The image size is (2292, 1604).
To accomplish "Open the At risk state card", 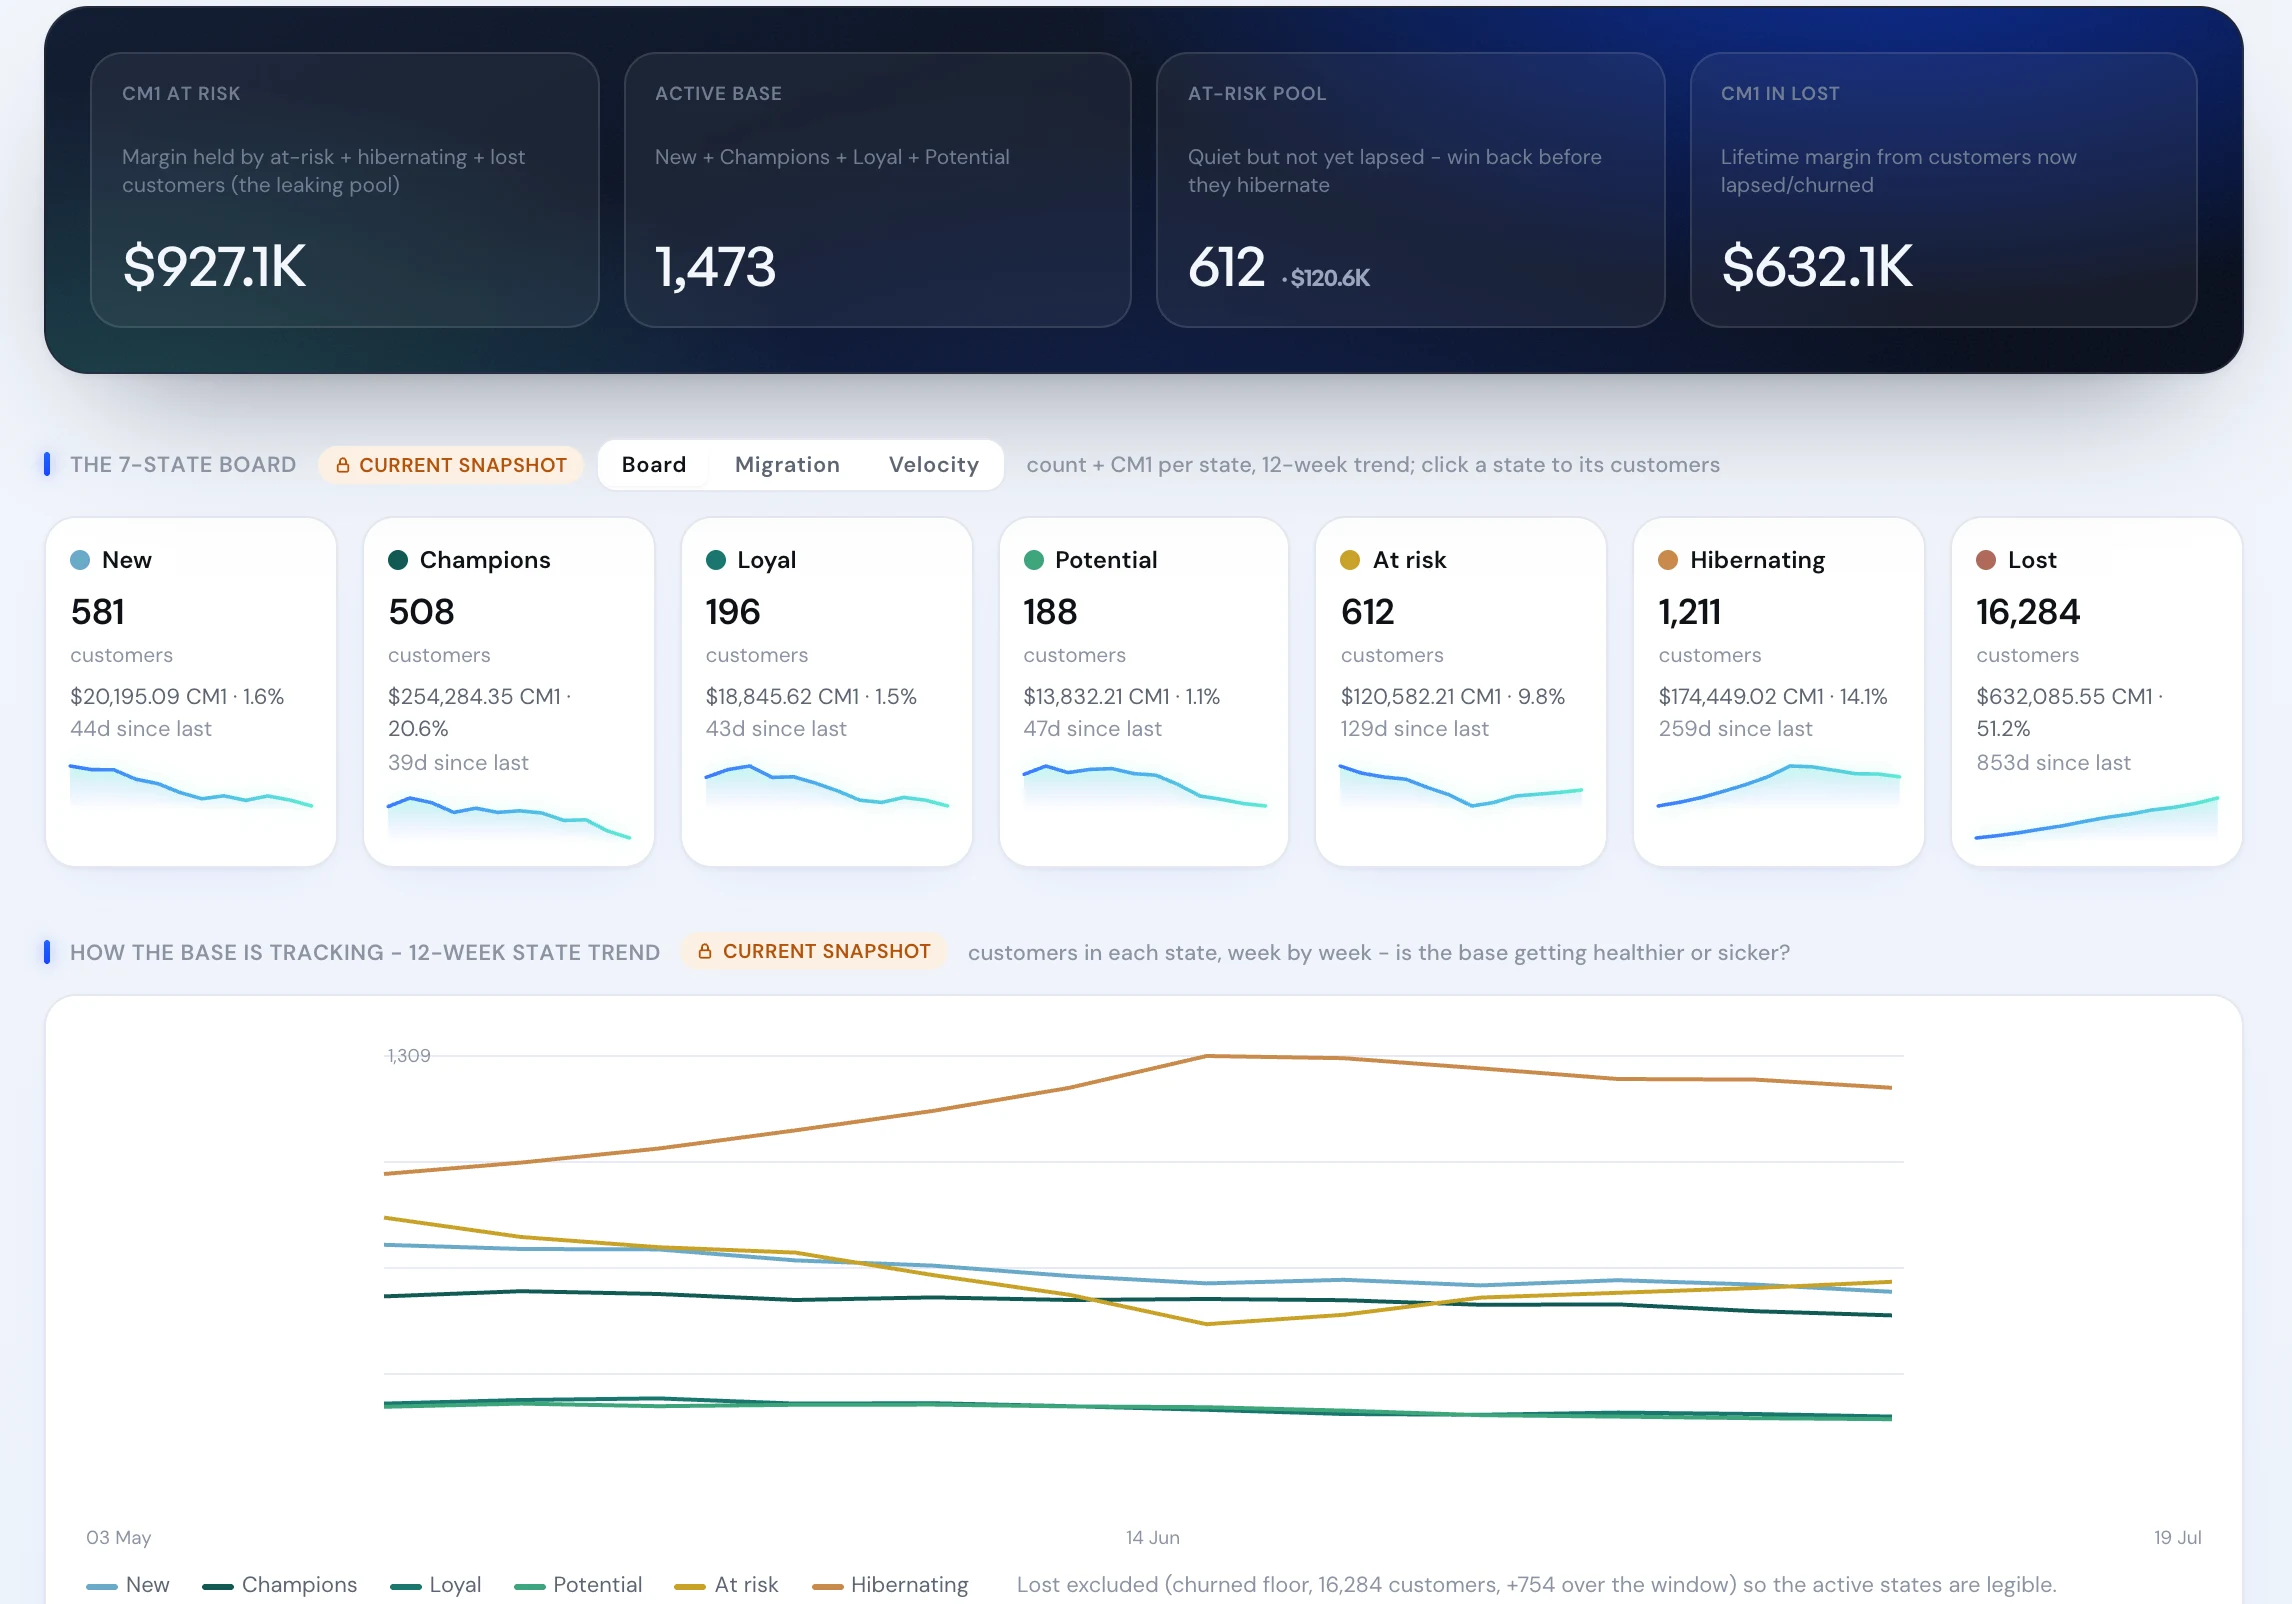I will pos(1461,692).
